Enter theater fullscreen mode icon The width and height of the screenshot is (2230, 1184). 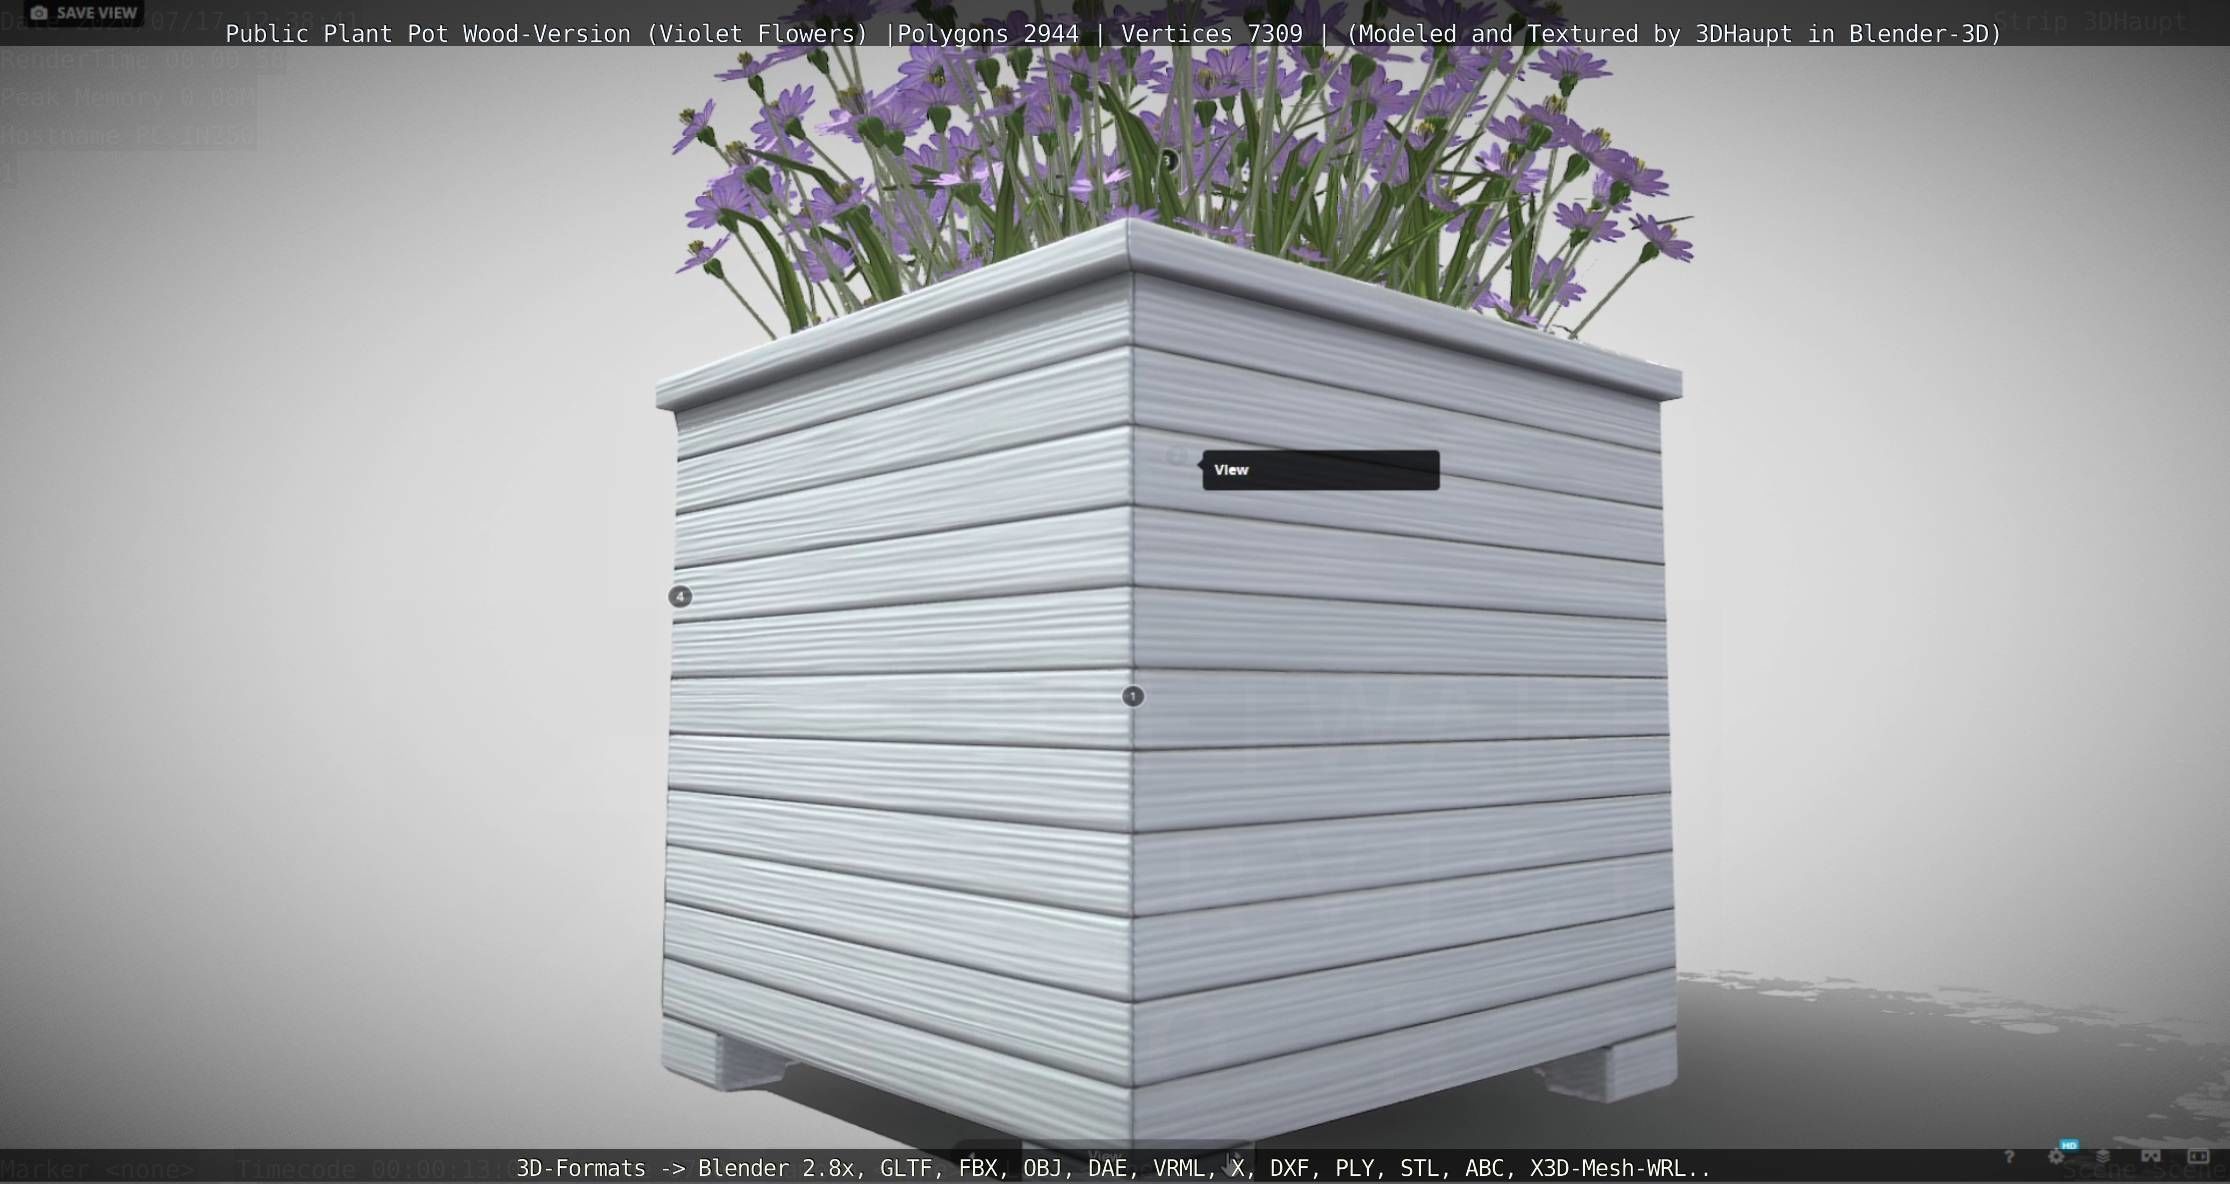tap(2198, 1156)
